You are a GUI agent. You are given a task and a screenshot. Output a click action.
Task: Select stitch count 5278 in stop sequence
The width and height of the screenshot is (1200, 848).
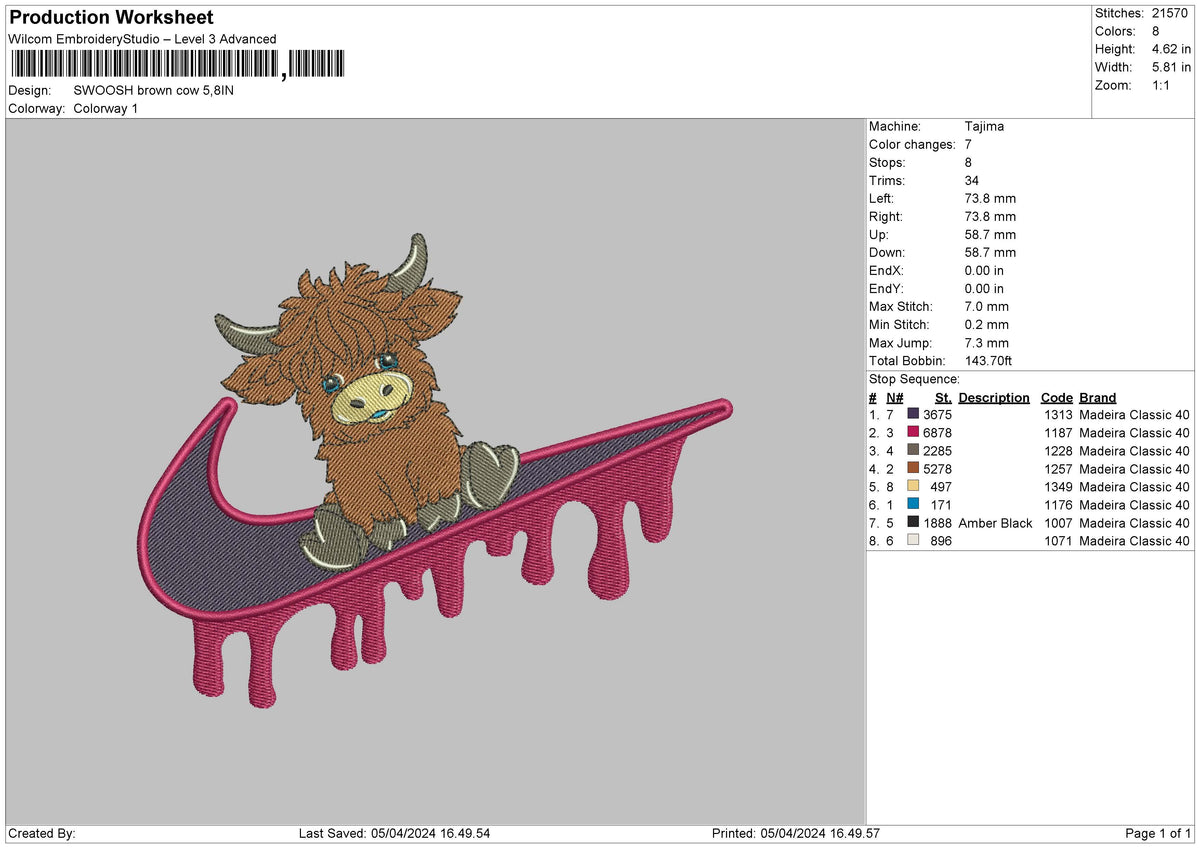click(937, 469)
